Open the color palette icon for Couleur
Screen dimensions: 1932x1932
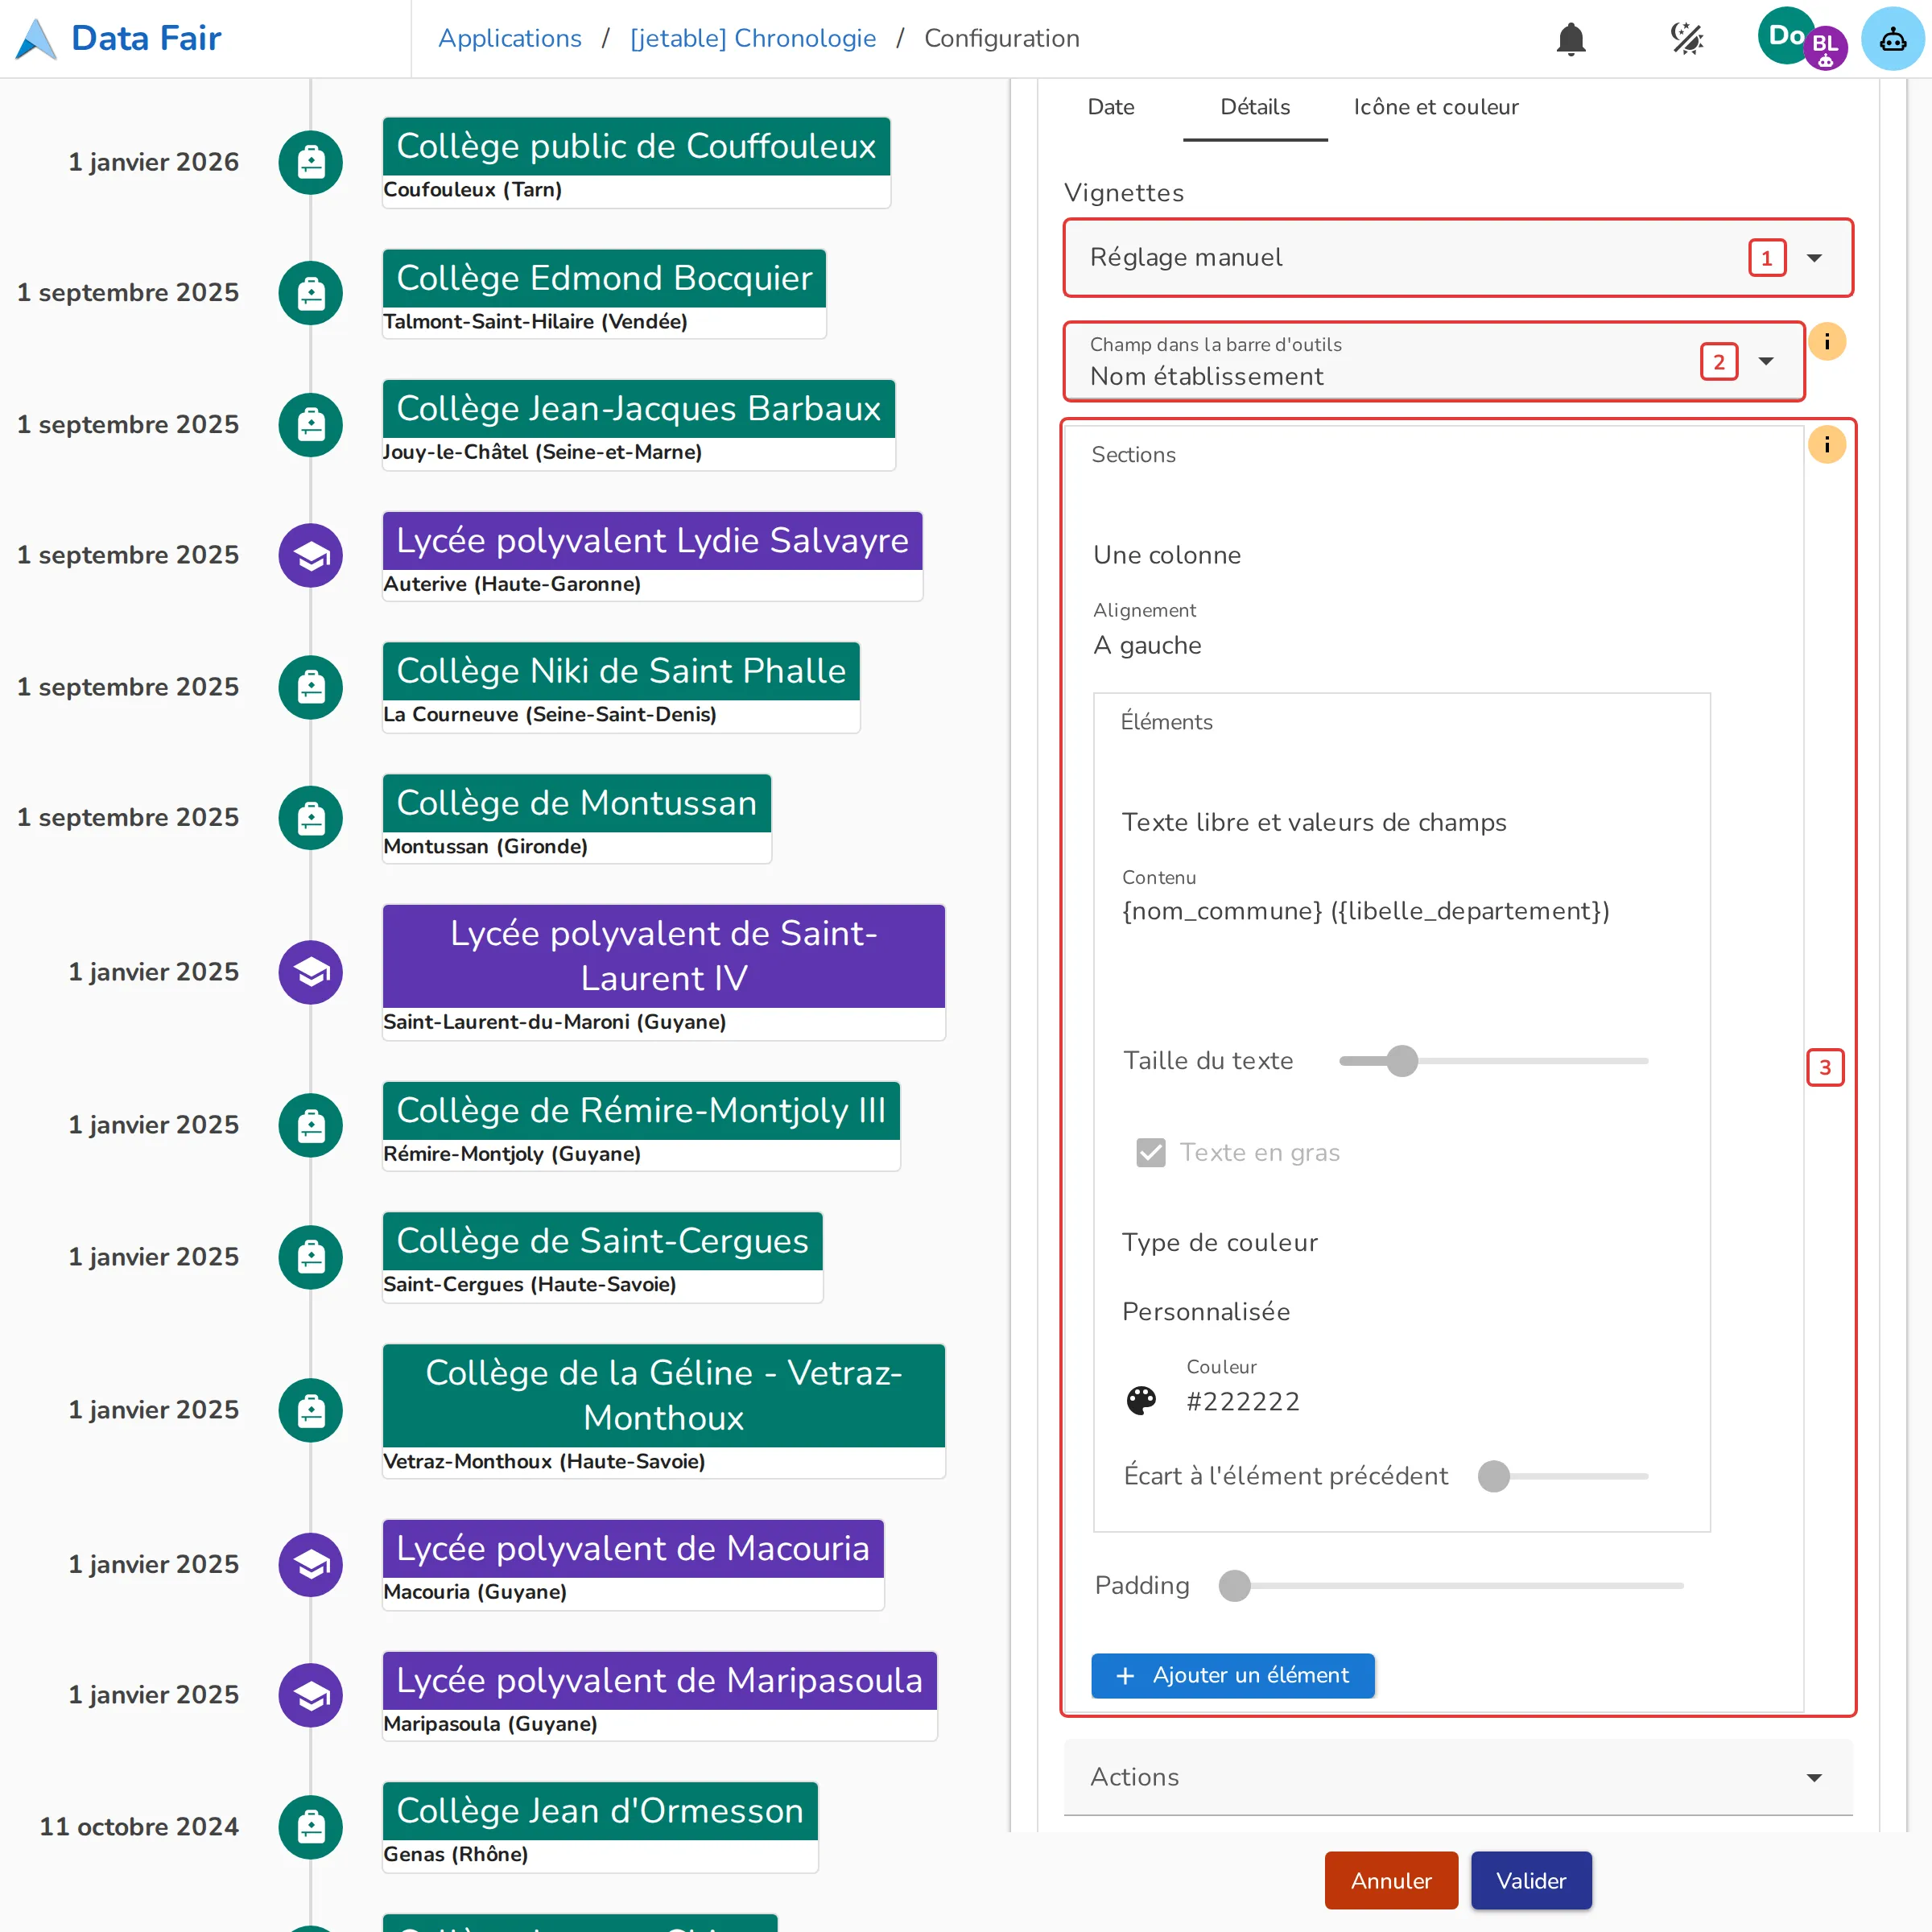[1141, 1400]
